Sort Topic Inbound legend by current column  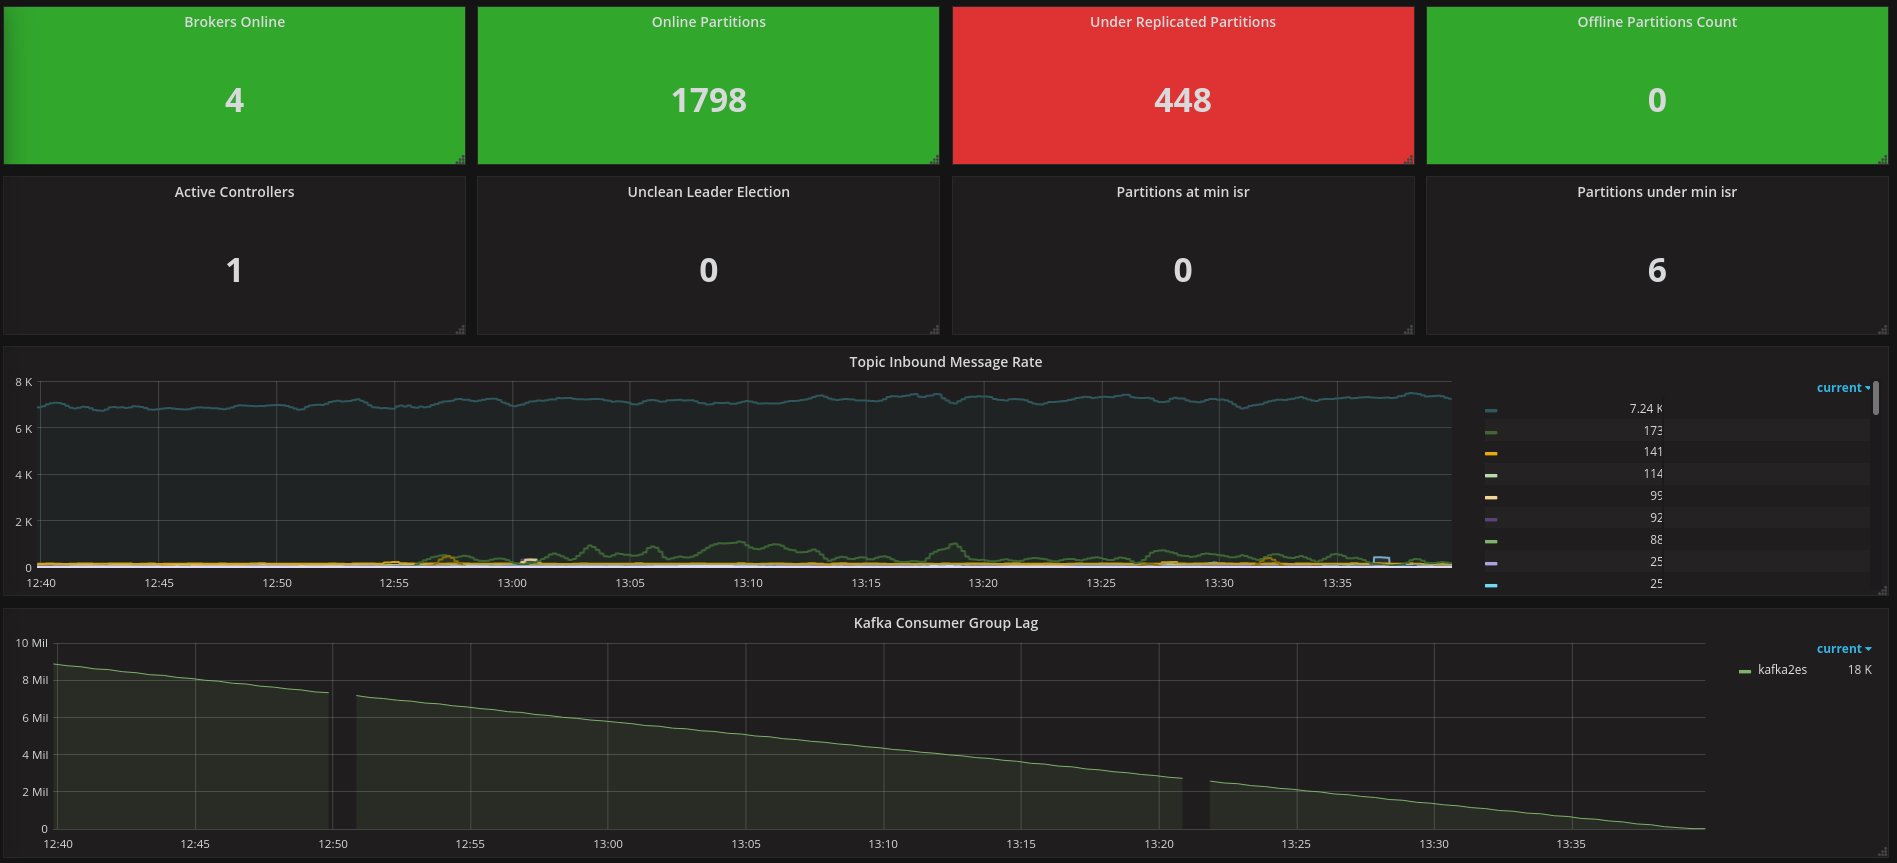[x=1843, y=388]
